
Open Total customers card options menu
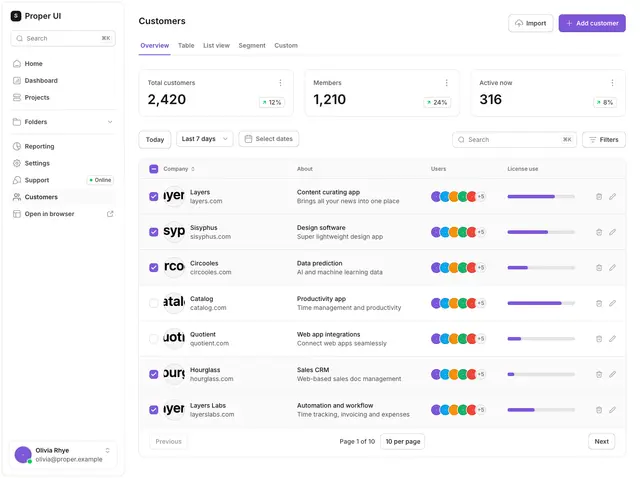pos(280,83)
